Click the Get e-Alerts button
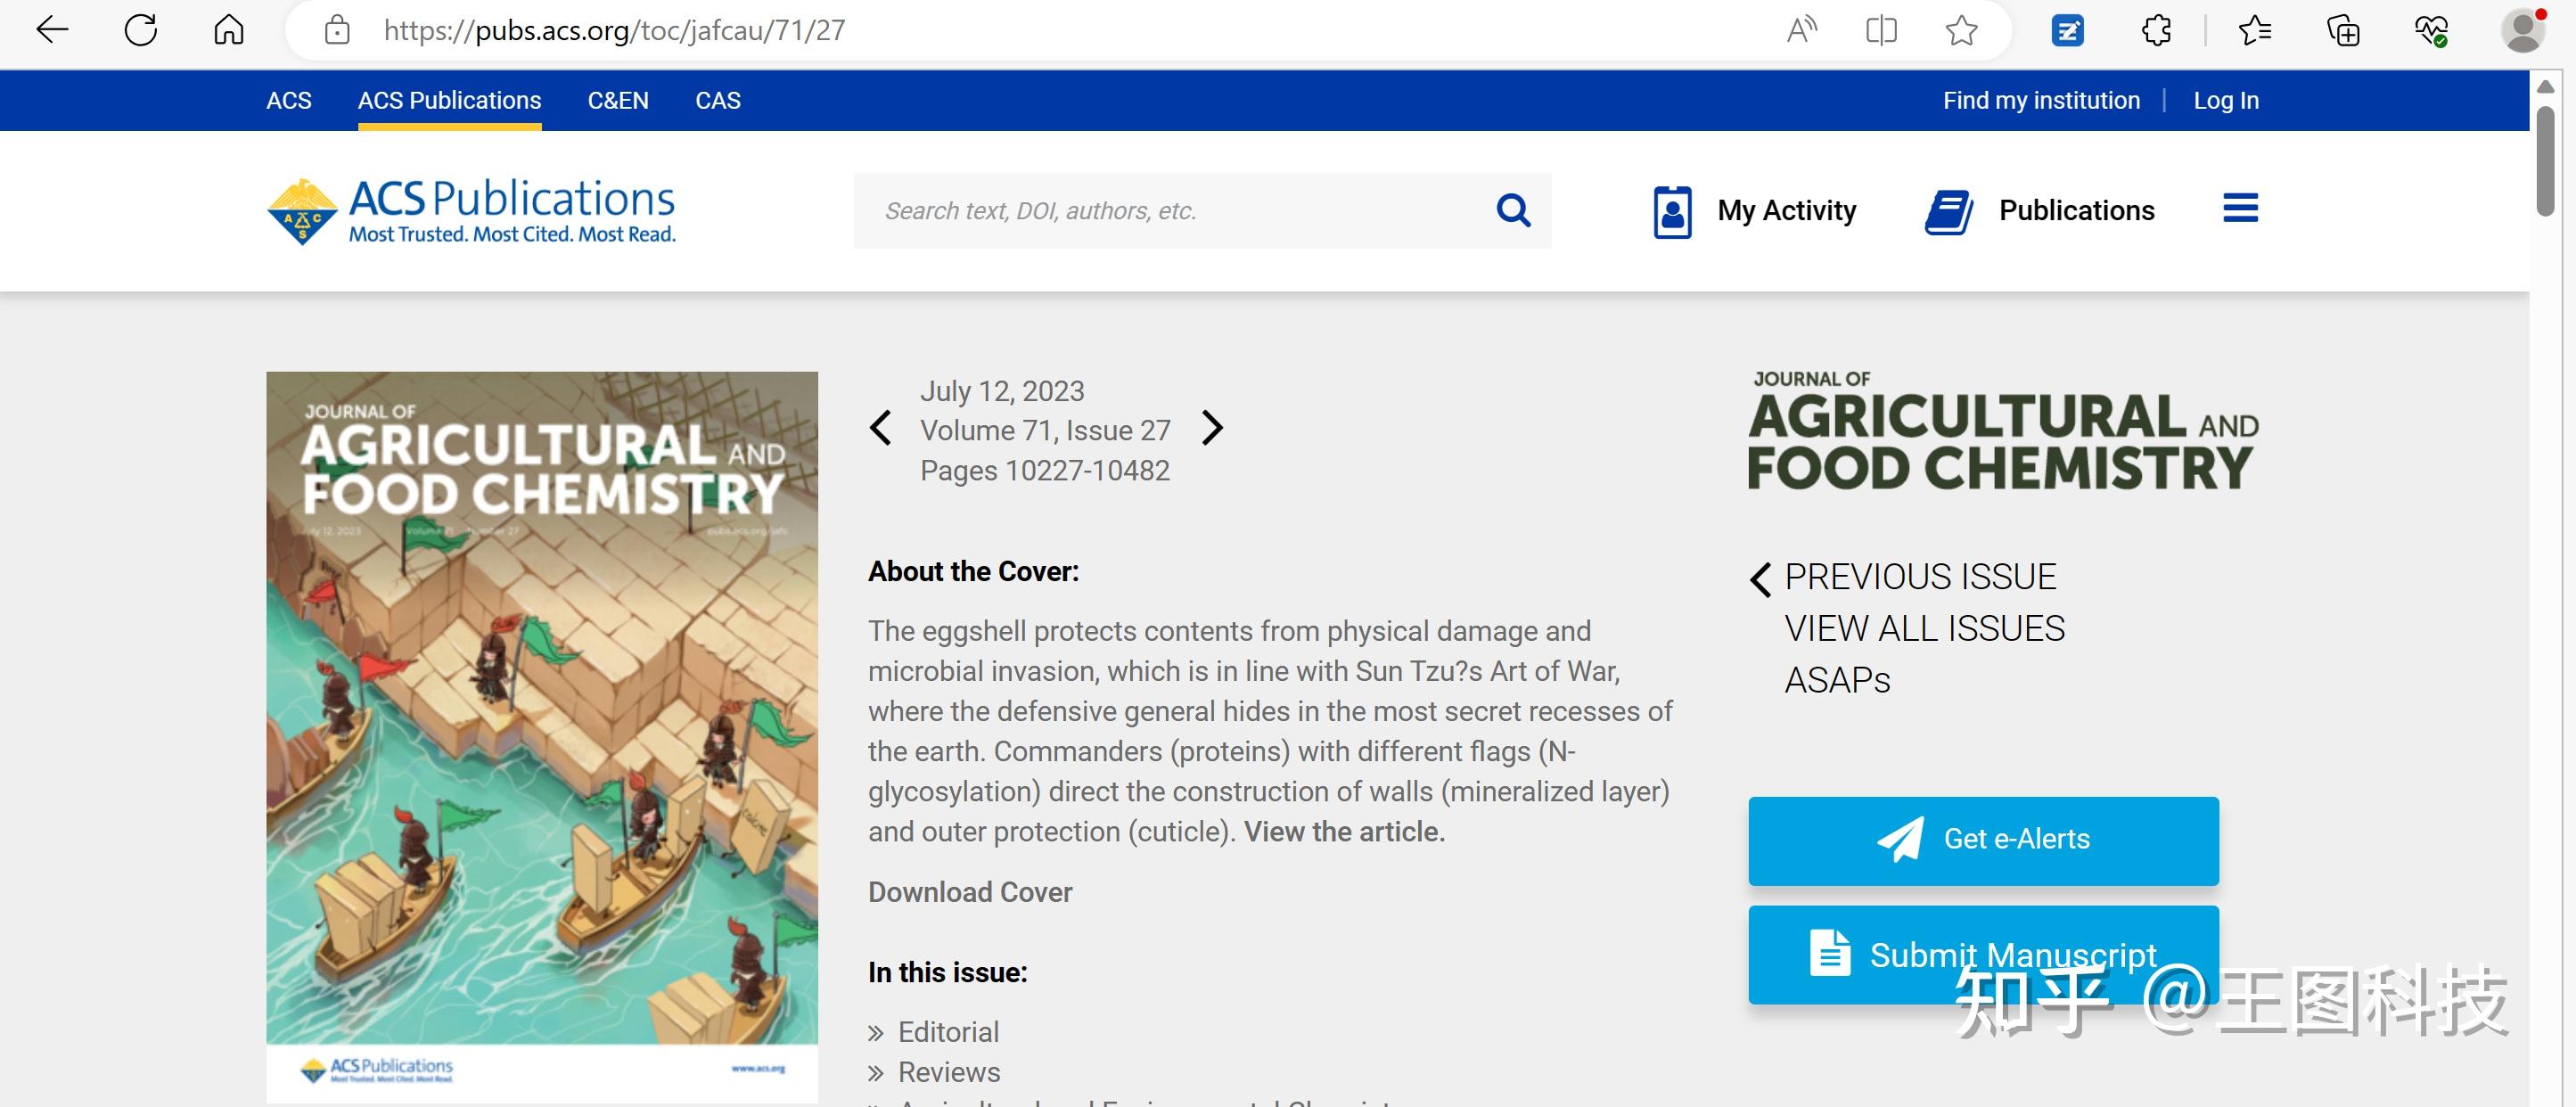Image resolution: width=2576 pixels, height=1107 pixels. tap(1983, 840)
